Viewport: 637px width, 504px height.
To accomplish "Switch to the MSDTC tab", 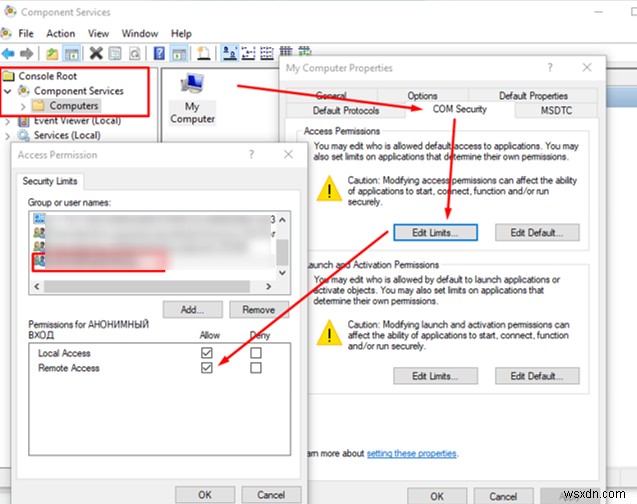I will [556, 110].
